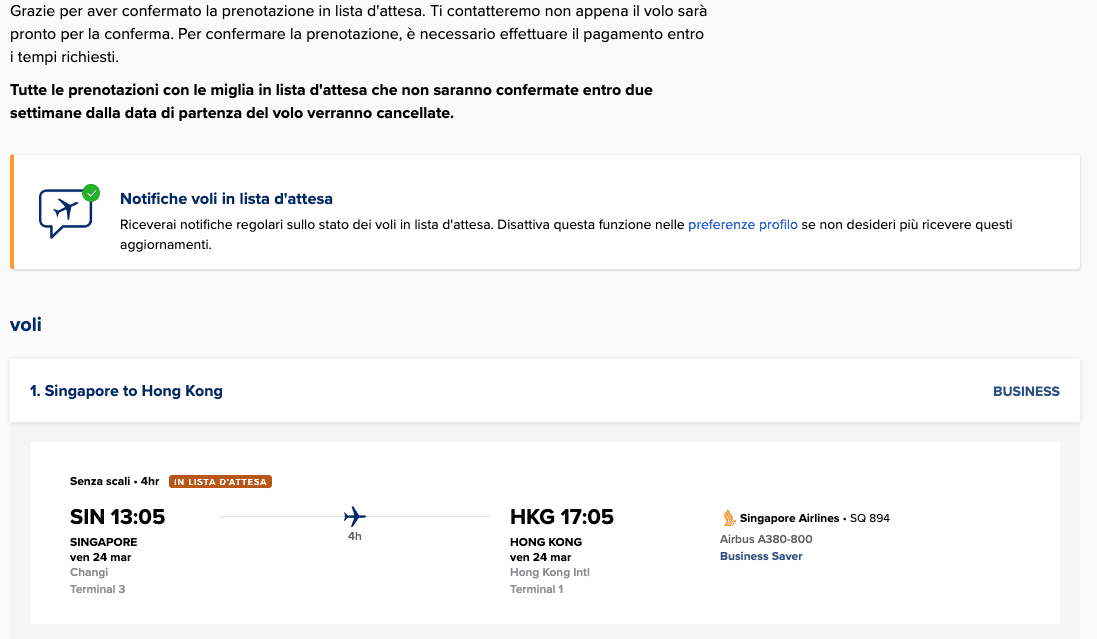Click the Airbus A380-800 aircraft label

(x=766, y=539)
